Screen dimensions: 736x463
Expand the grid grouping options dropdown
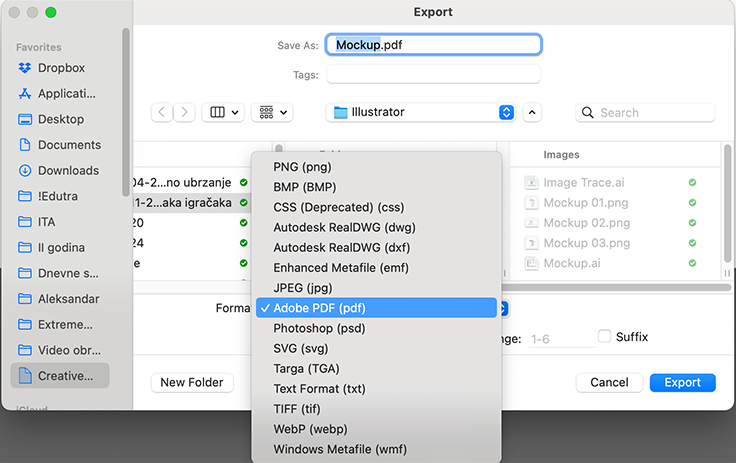tap(270, 113)
